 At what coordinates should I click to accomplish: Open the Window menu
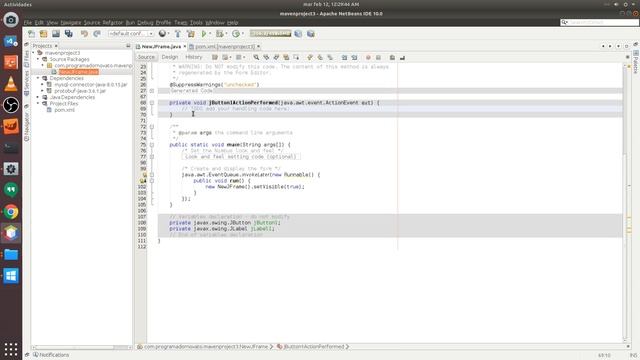(x=215, y=23)
